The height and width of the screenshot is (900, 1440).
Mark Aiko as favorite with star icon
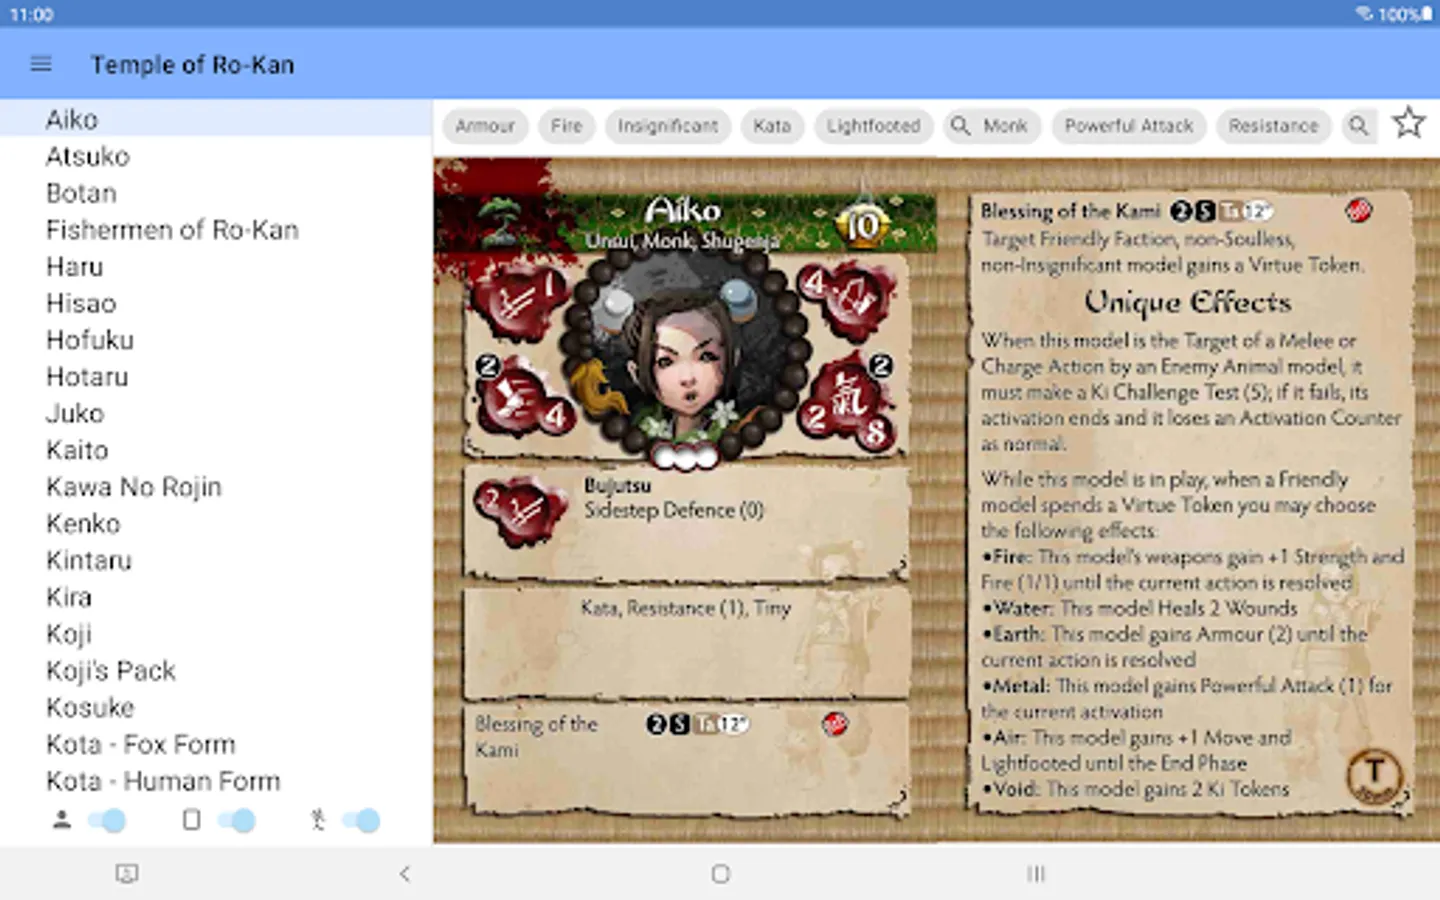pyautogui.click(x=1408, y=123)
